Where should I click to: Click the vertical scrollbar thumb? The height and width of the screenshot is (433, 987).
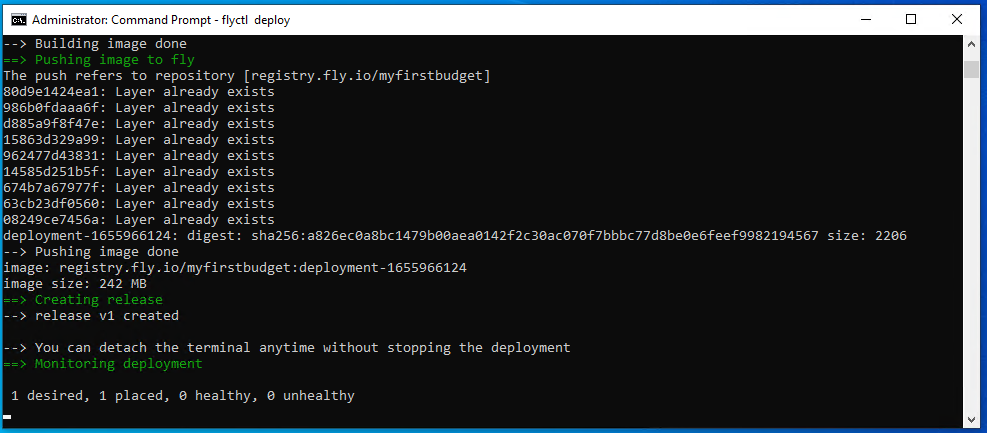click(971, 69)
